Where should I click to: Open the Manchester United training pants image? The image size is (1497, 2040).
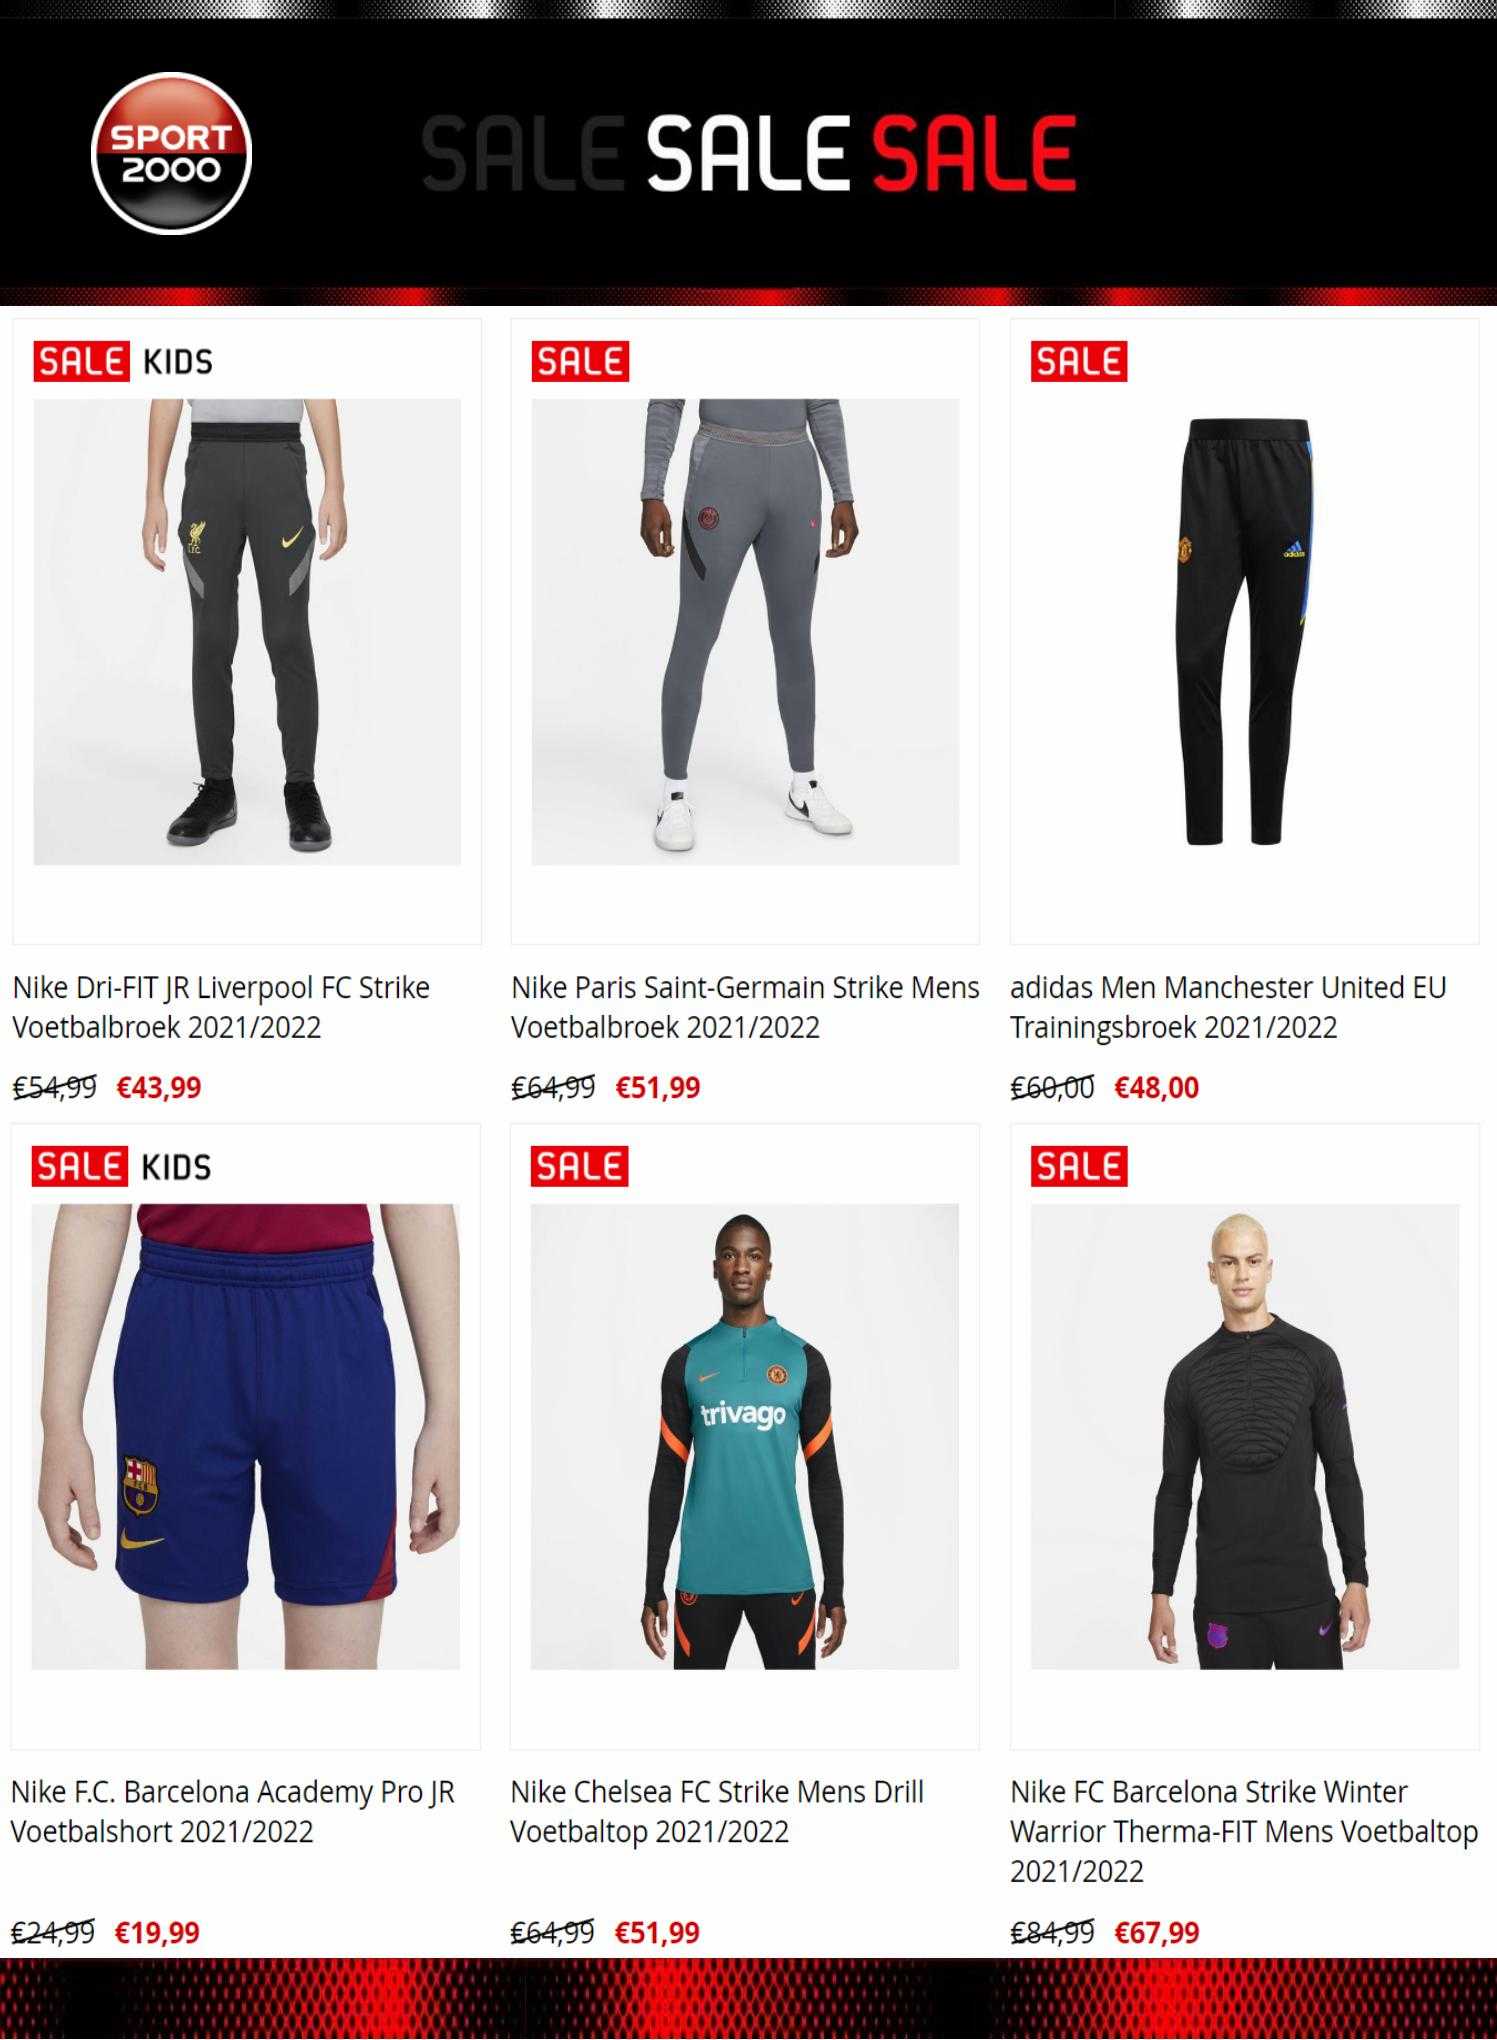(1244, 632)
